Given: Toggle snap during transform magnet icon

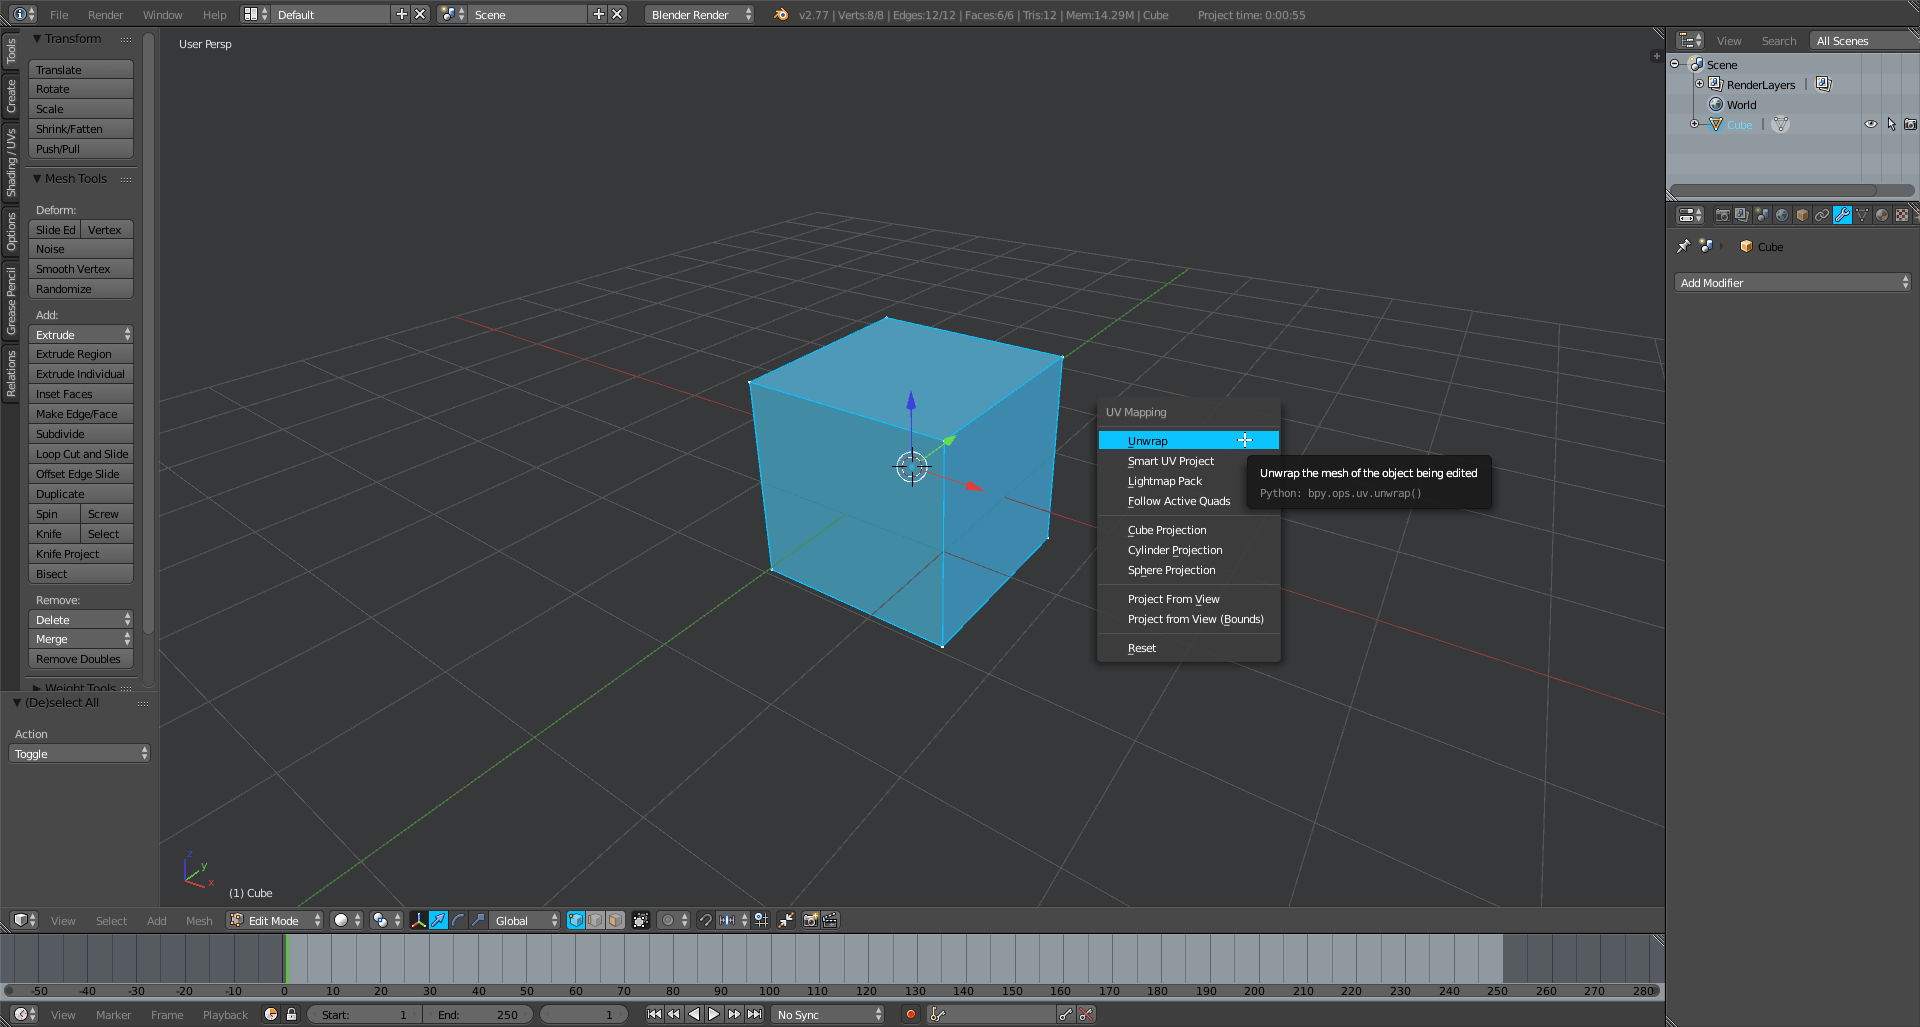Looking at the screenshot, I should [706, 920].
